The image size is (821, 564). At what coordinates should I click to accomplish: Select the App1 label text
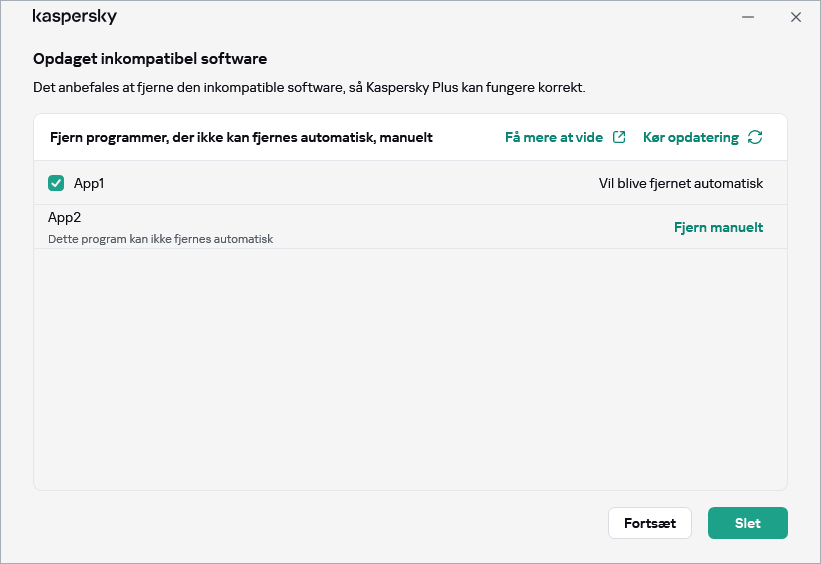(x=89, y=184)
